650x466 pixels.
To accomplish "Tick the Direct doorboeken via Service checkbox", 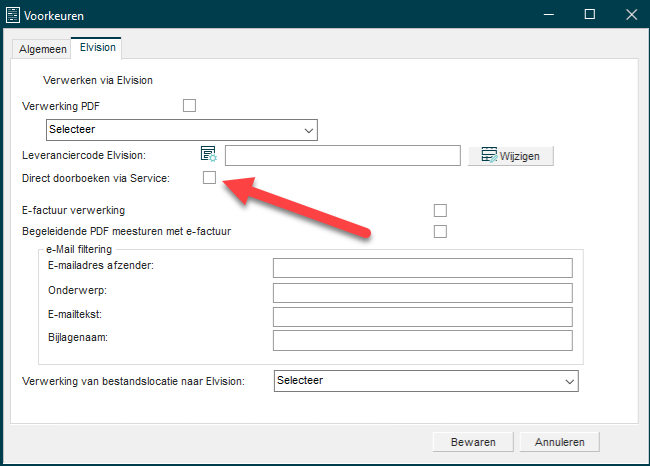I will (x=209, y=178).
